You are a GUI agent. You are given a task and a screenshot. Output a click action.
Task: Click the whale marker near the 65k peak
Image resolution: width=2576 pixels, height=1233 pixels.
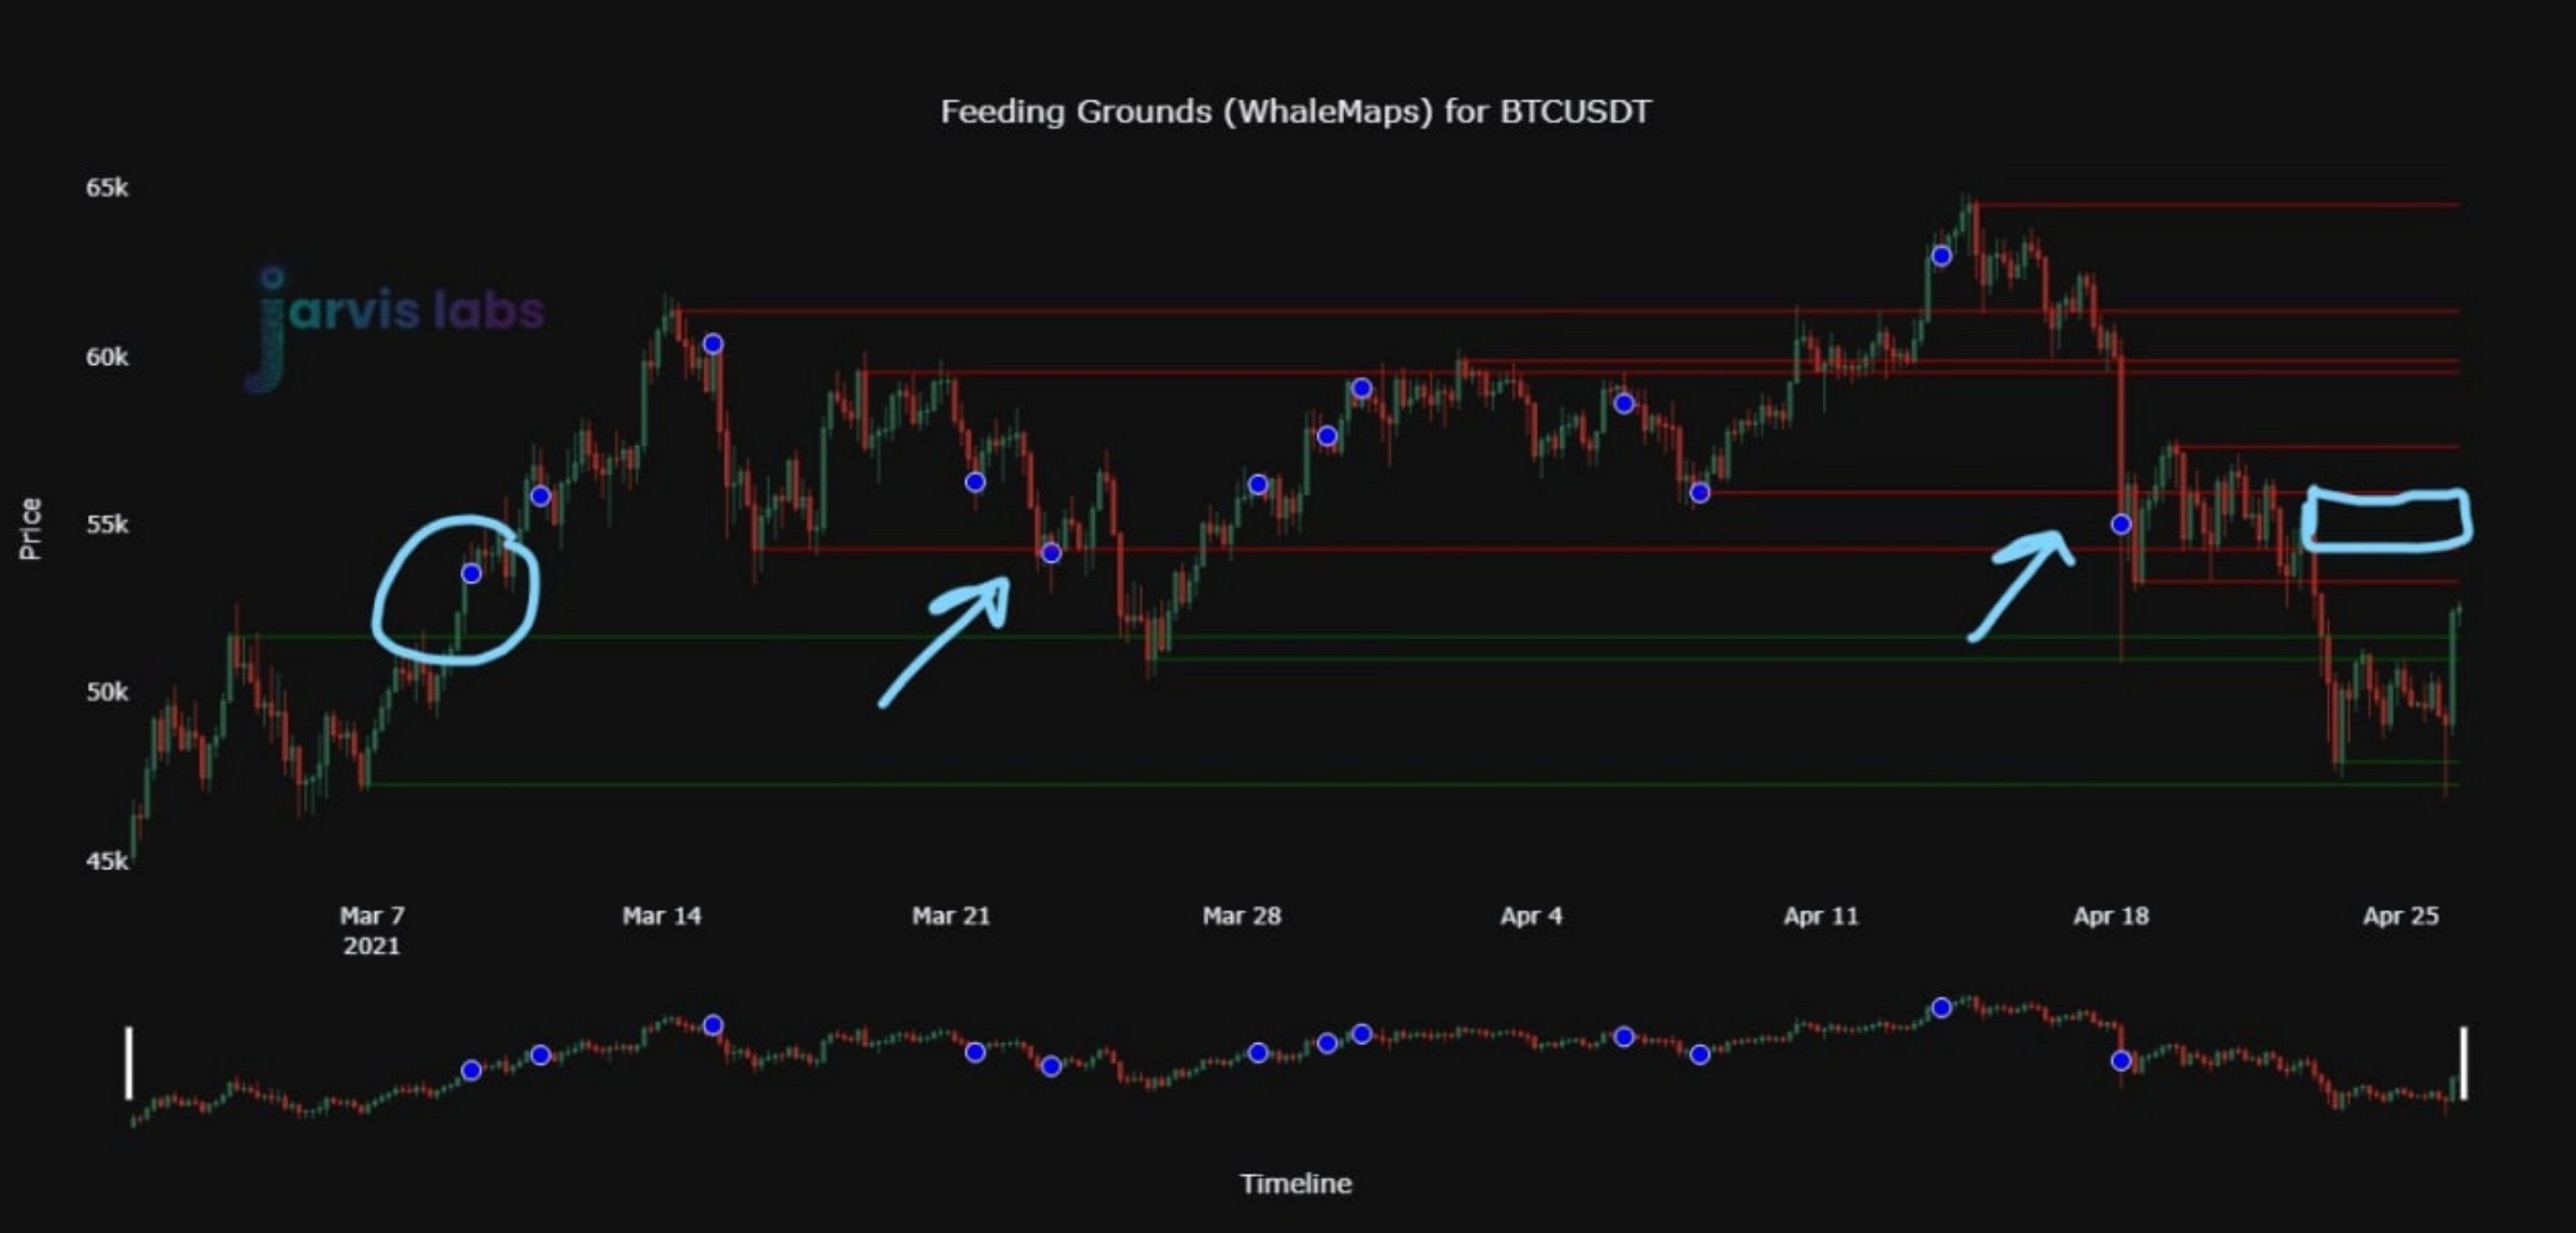[x=1941, y=256]
